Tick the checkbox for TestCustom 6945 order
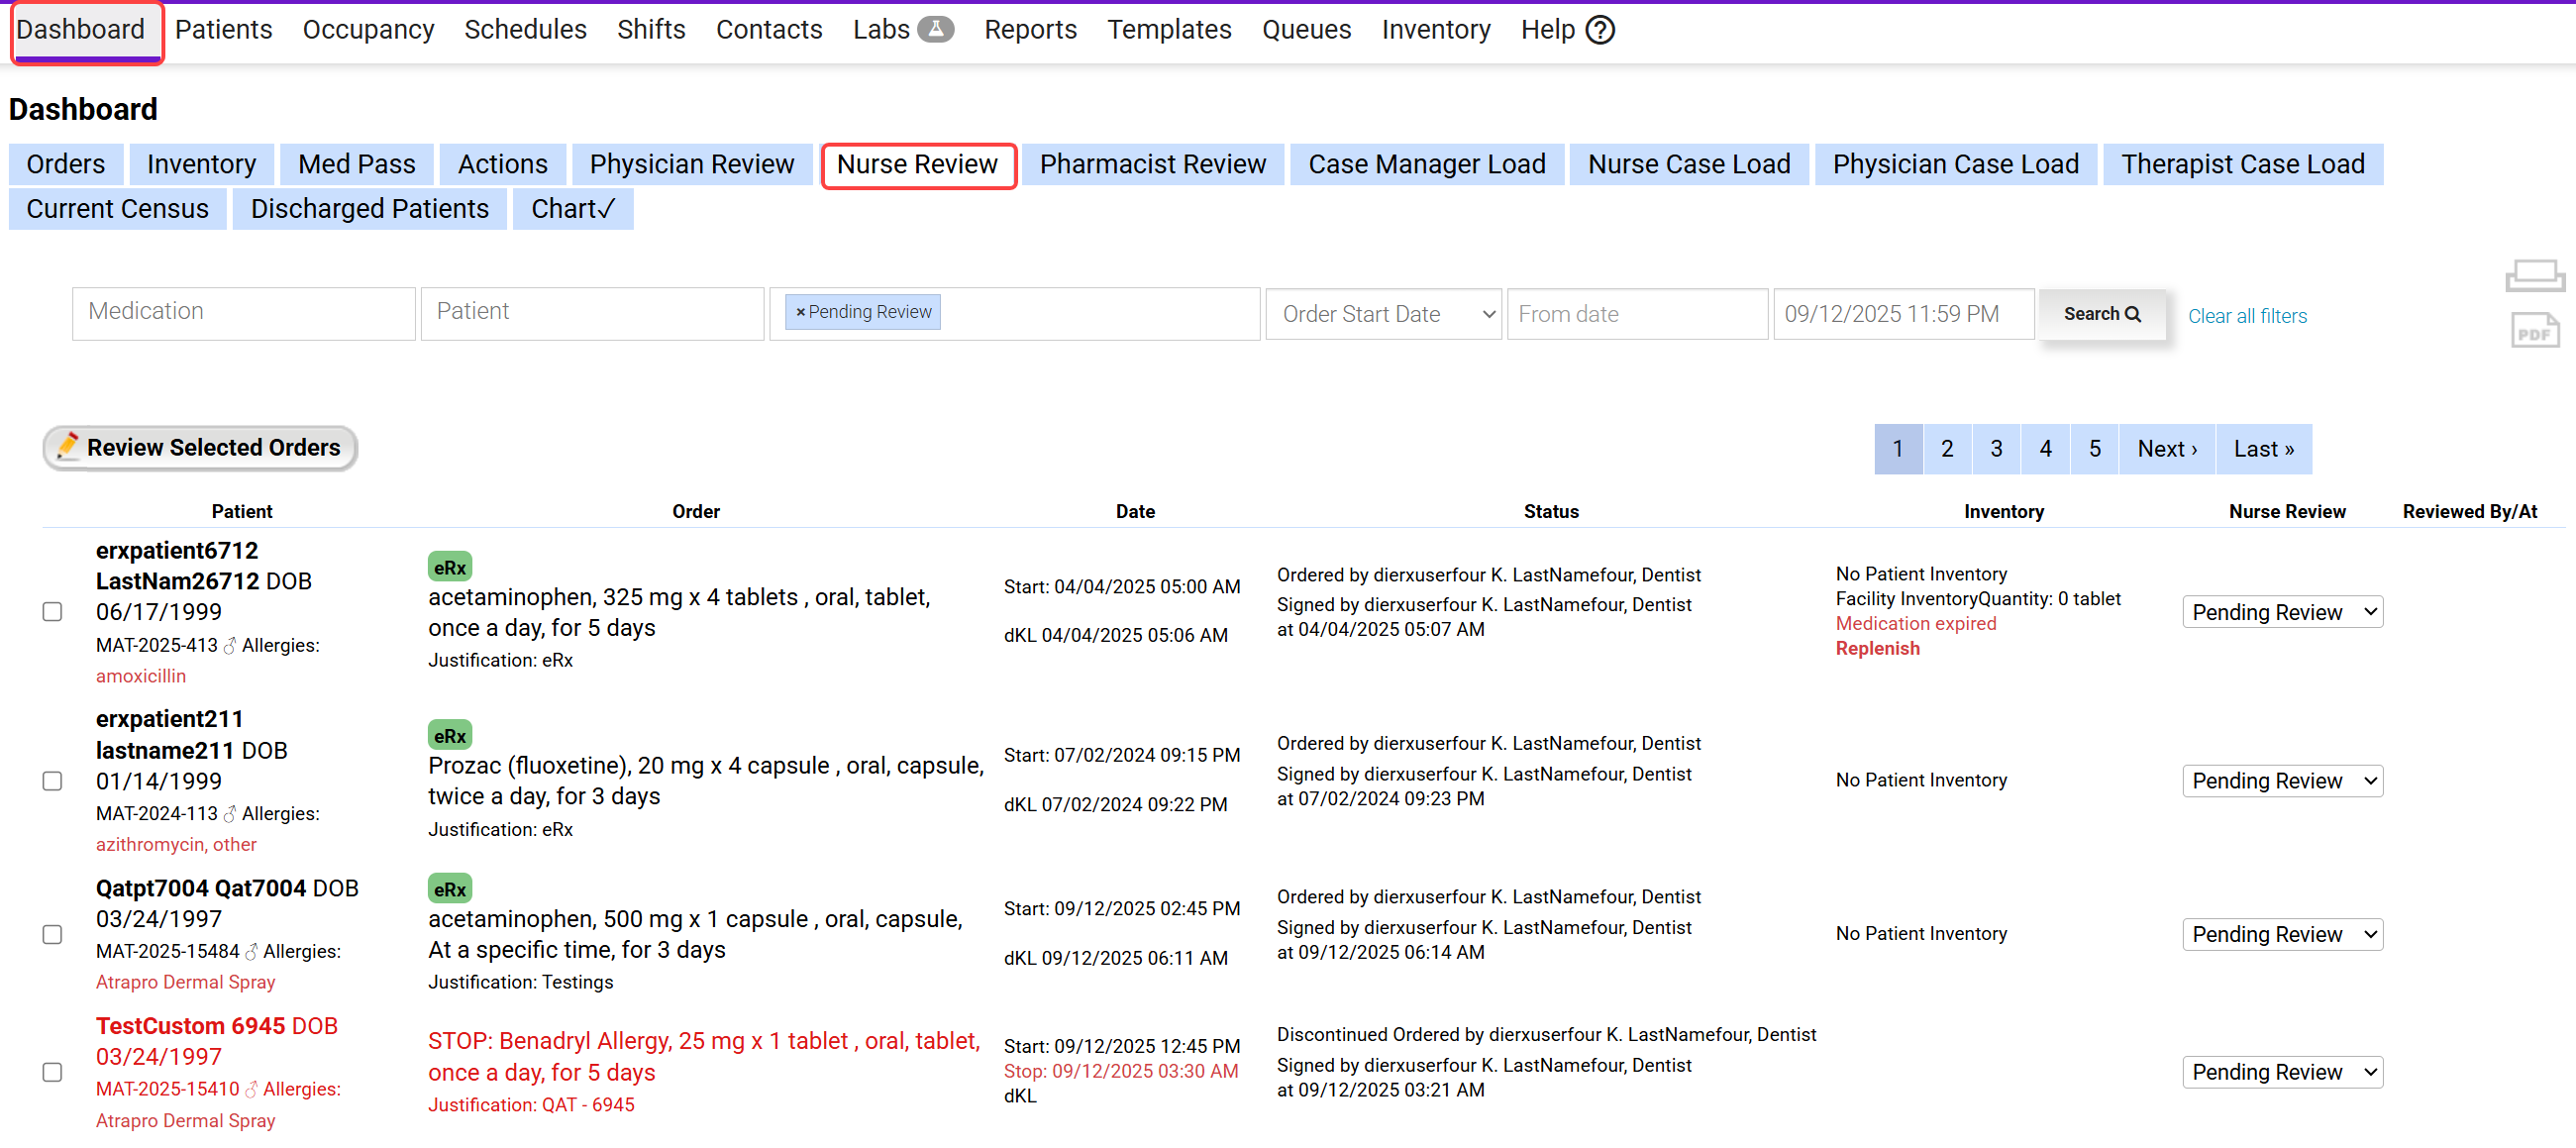This screenshot has height=1148, width=2576. [53, 1072]
